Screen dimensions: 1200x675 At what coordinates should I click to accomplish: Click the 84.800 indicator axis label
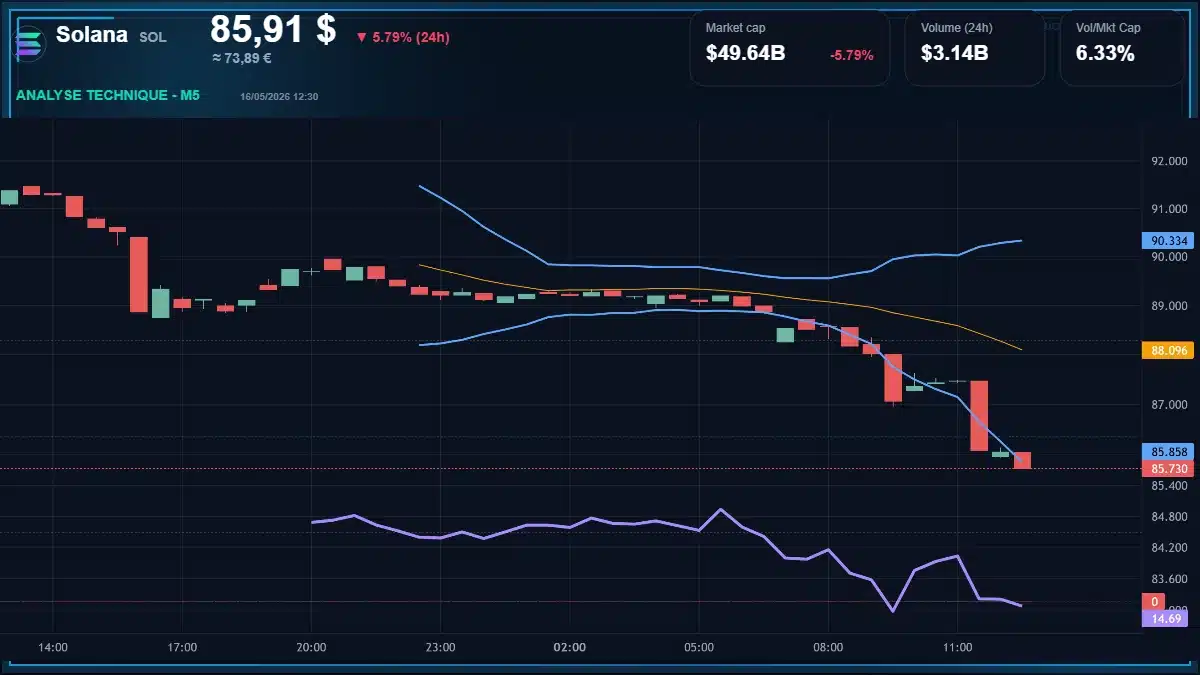pyautogui.click(x=1169, y=517)
